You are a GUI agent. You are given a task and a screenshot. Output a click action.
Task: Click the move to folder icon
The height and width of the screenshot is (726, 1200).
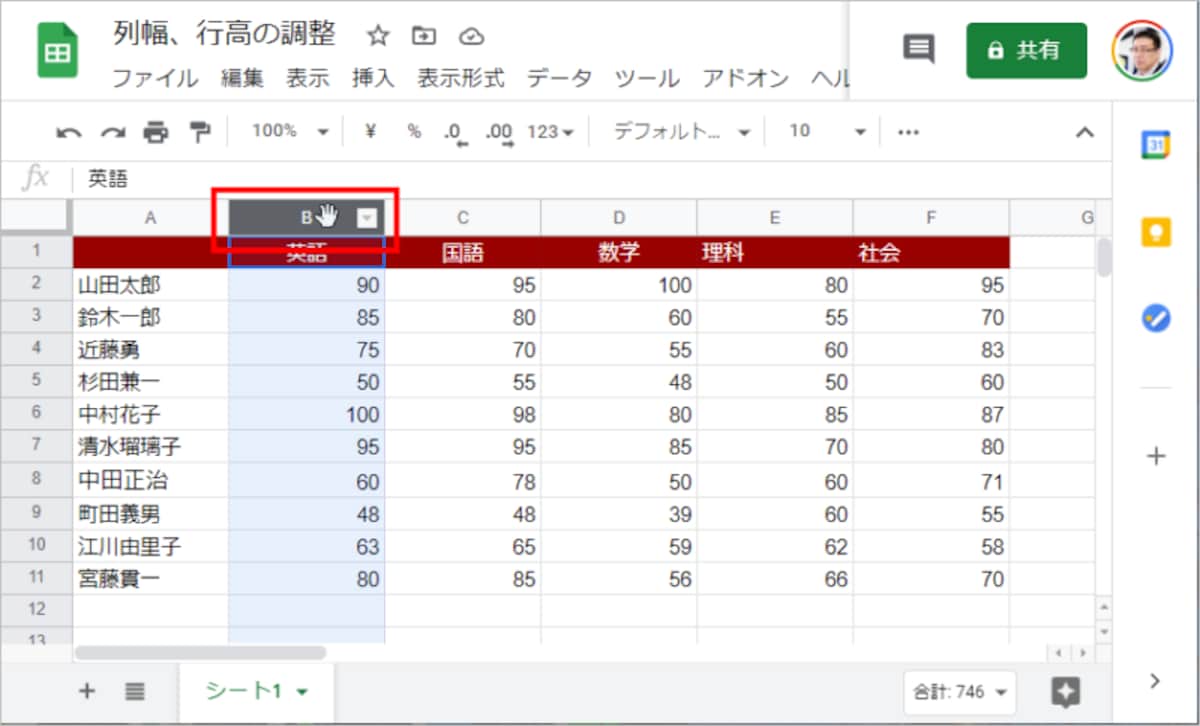click(x=424, y=36)
